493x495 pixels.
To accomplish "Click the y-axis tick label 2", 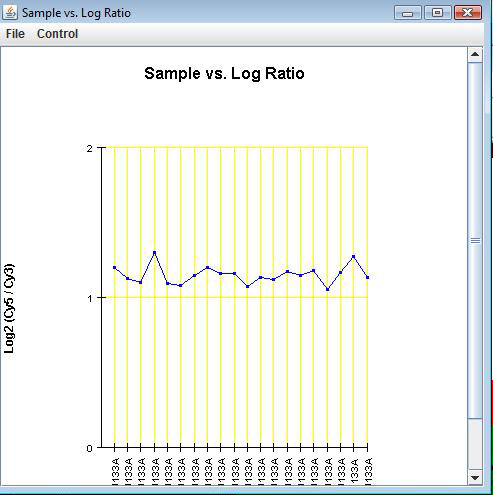I will pos(89,149).
